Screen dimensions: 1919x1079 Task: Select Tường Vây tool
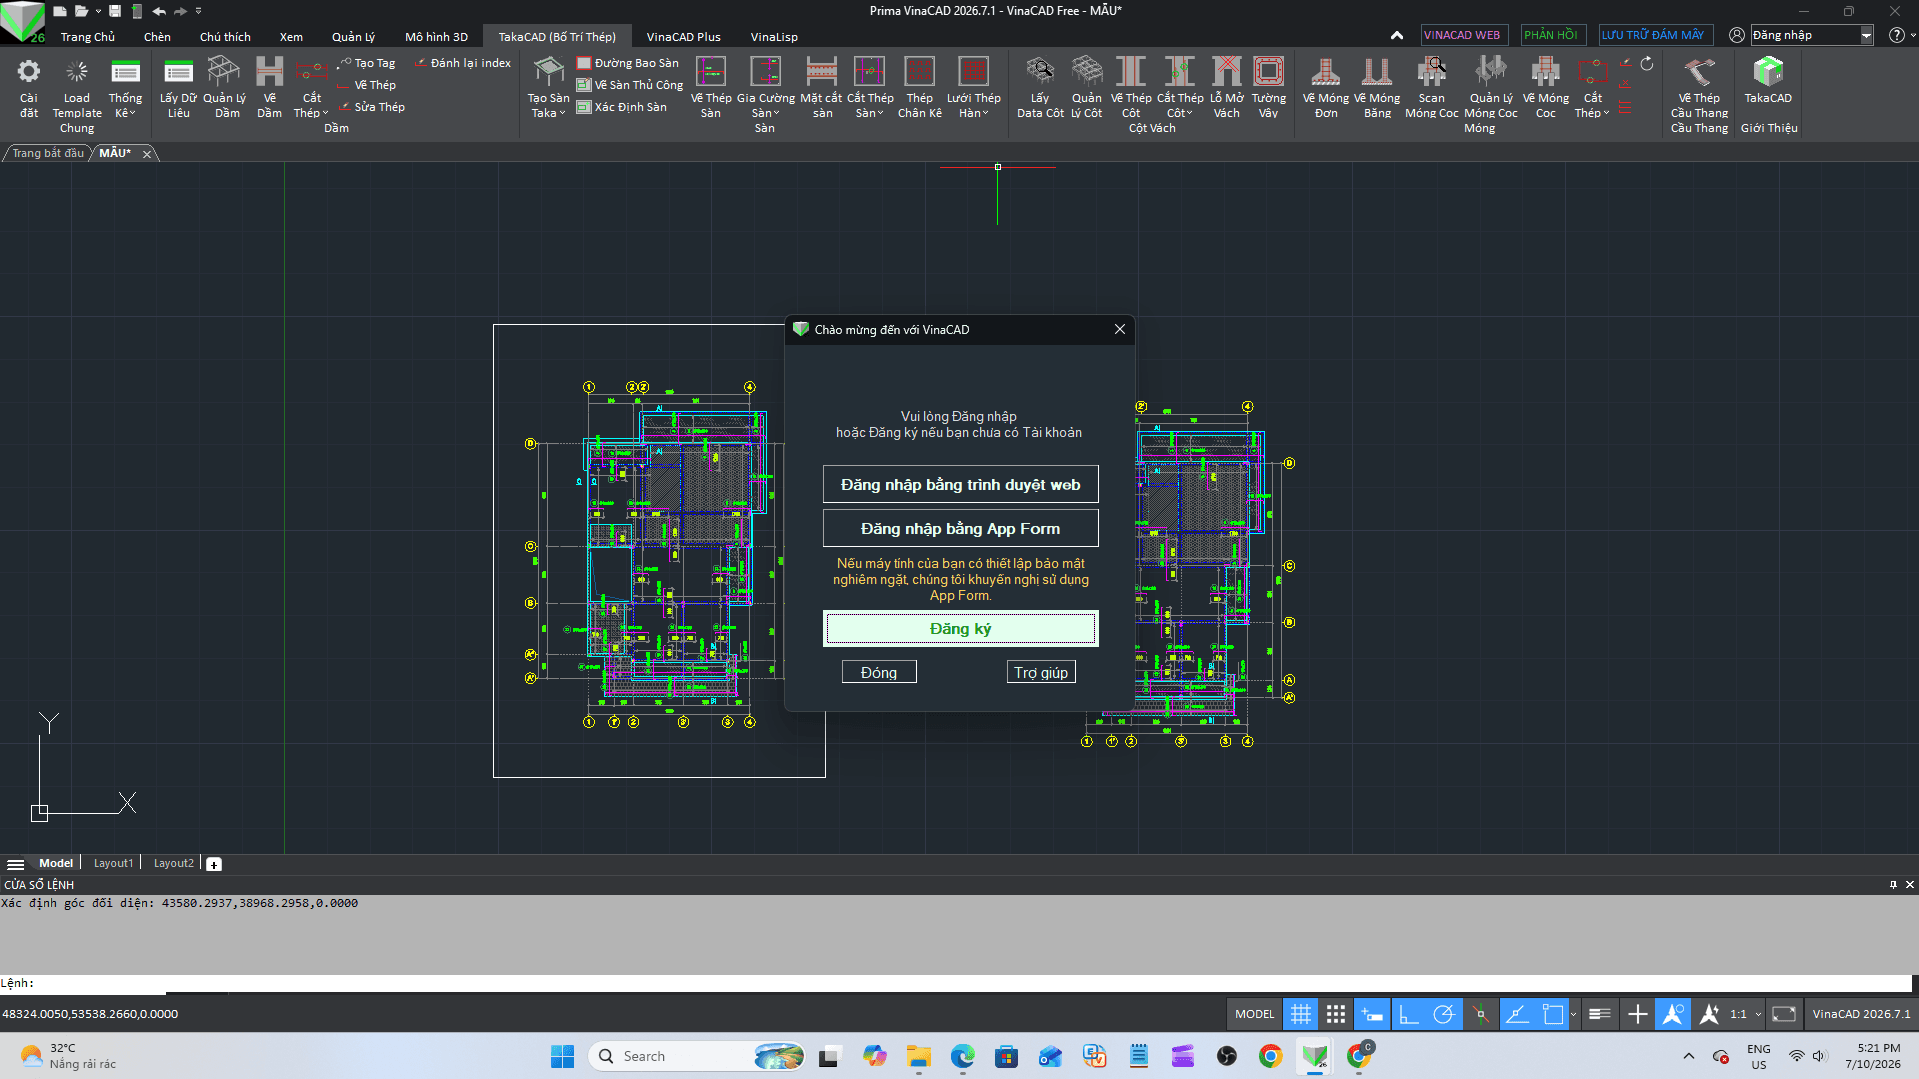click(x=1269, y=87)
